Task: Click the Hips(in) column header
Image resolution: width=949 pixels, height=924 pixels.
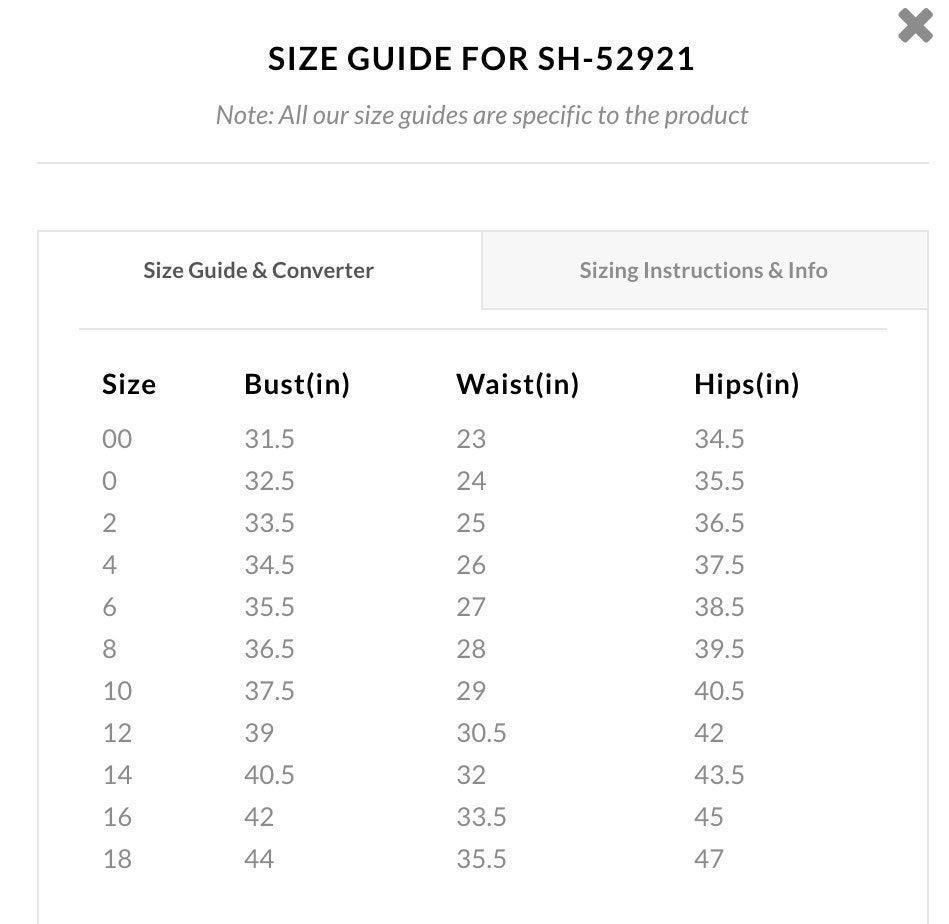Action: coord(747,384)
